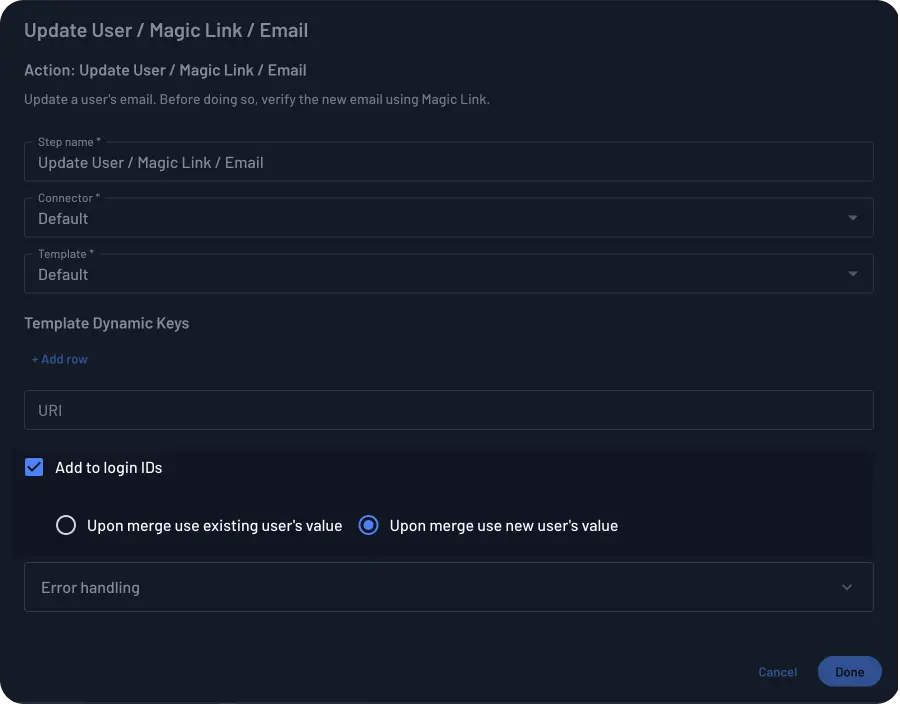900x704 pixels.
Task: Click the Error handling label text
Action: tap(90, 587)
